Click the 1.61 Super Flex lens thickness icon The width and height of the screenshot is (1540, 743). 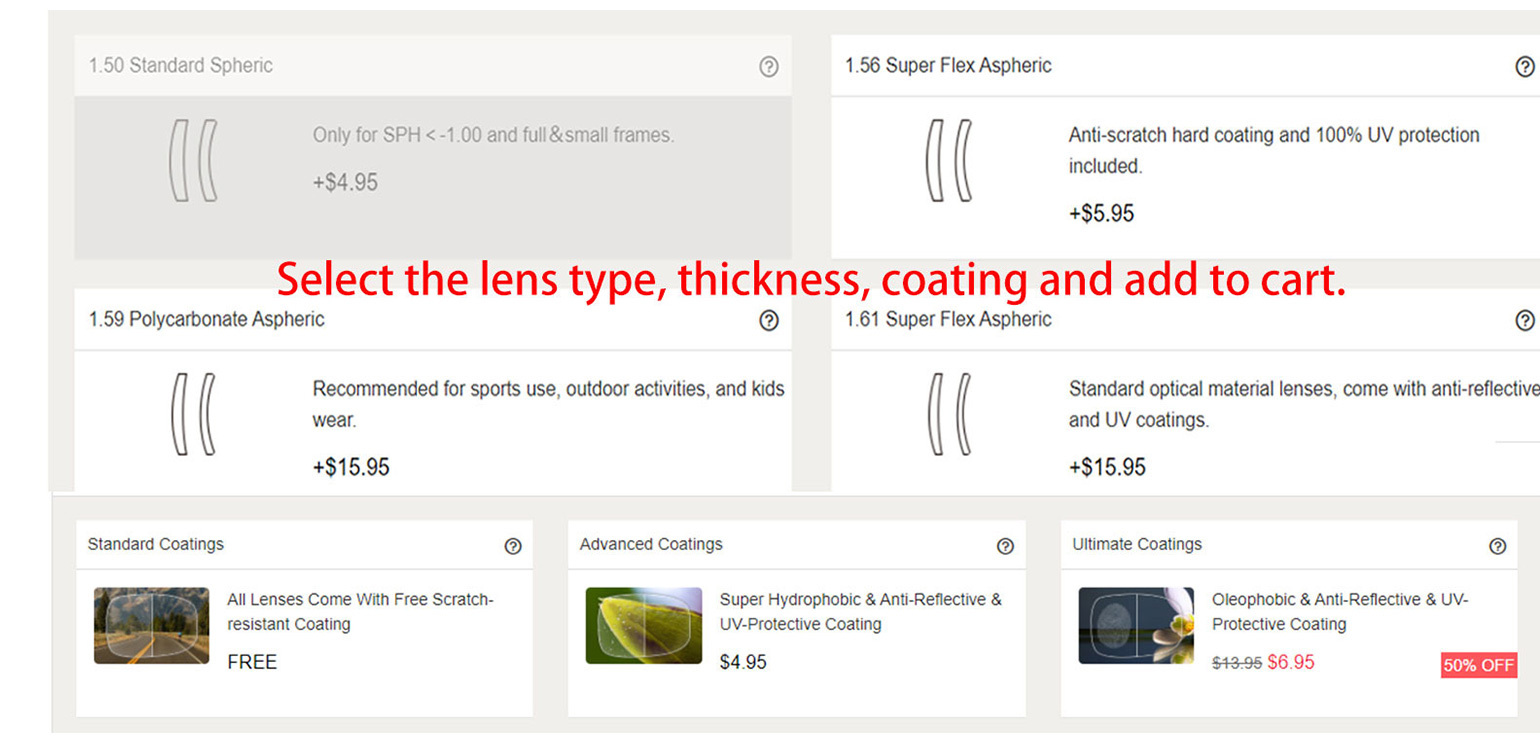(x=948, y=414)
